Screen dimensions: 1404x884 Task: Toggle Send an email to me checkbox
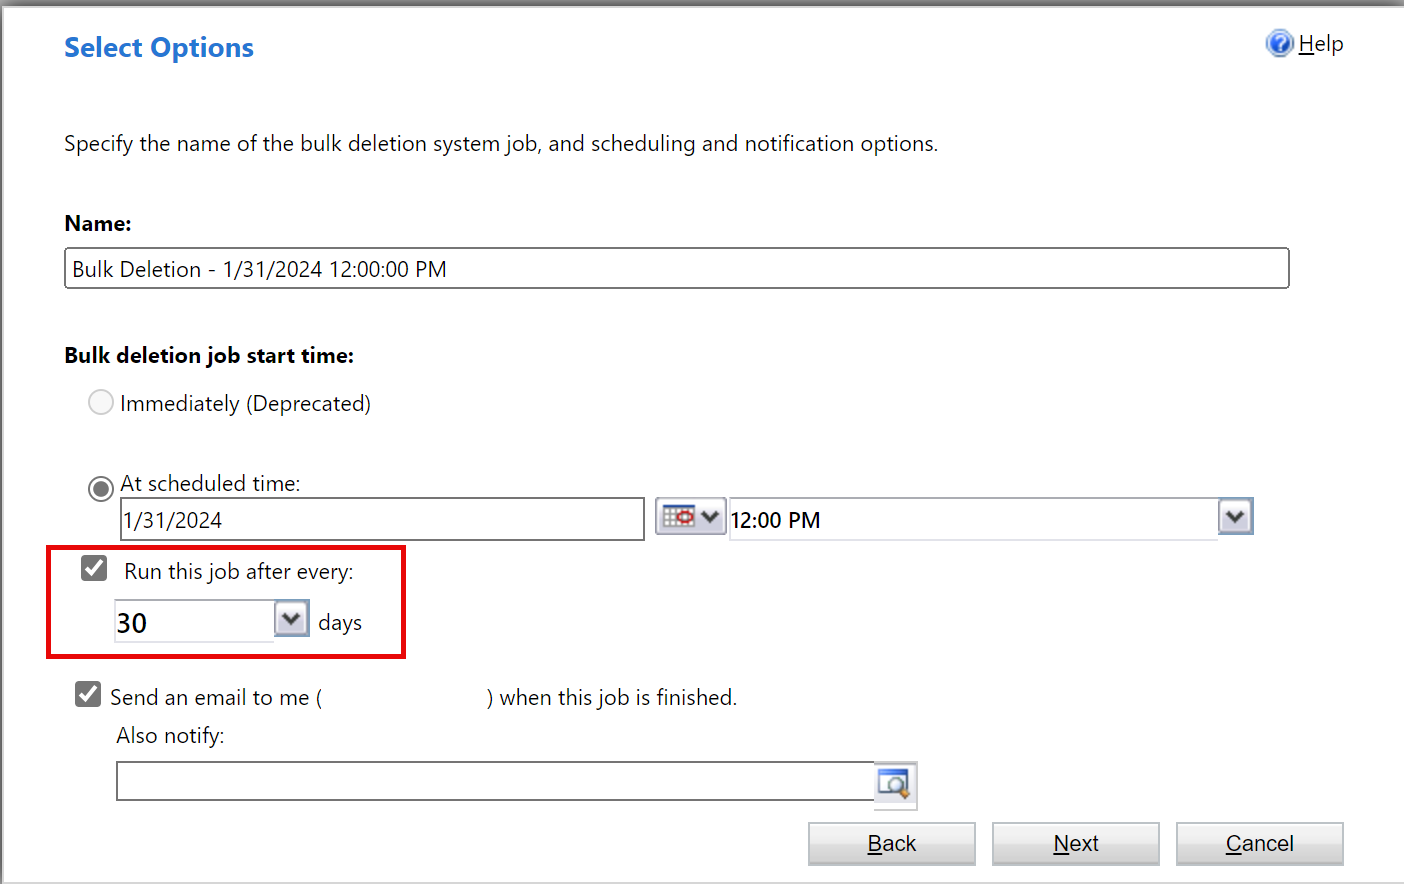point(88,694)
